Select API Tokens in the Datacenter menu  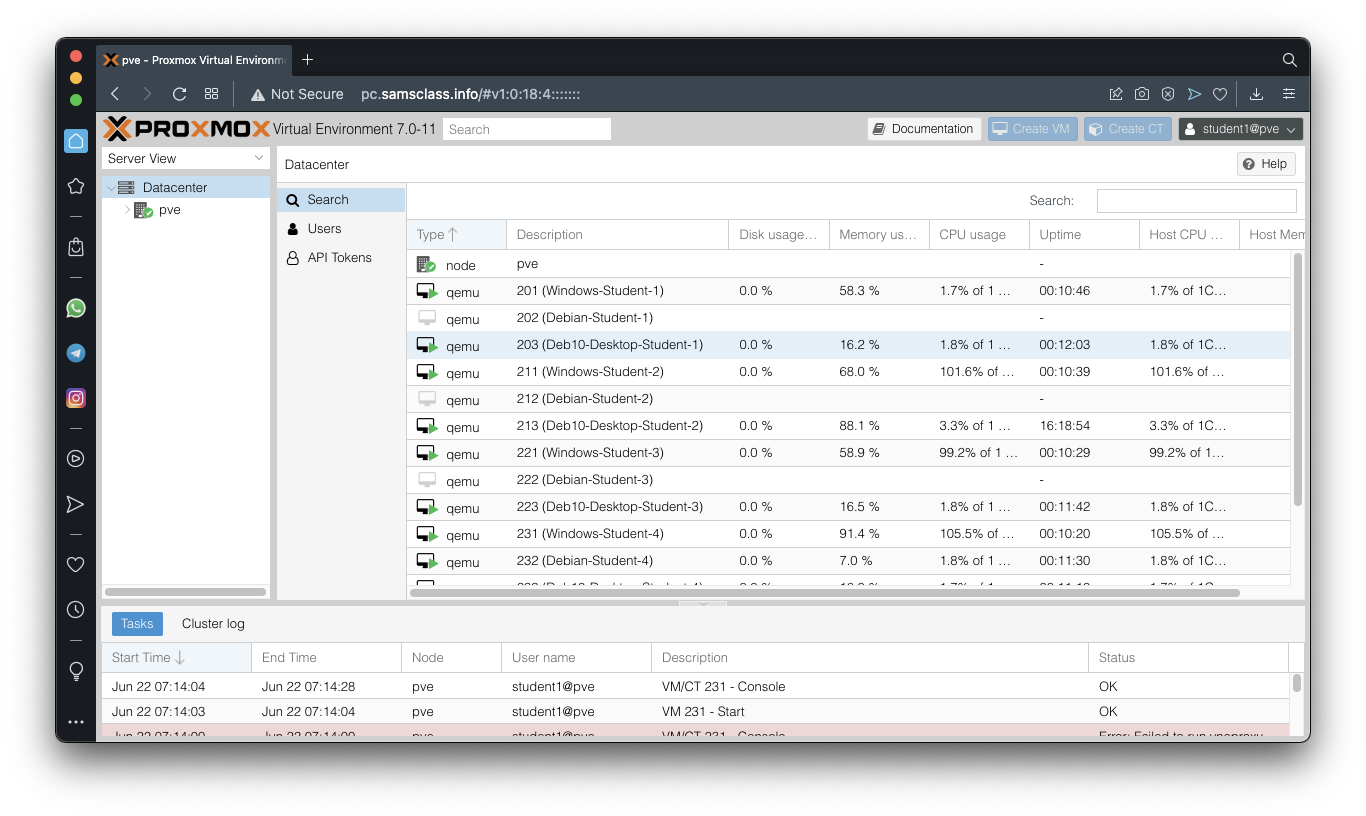click(x=339, y=258)
